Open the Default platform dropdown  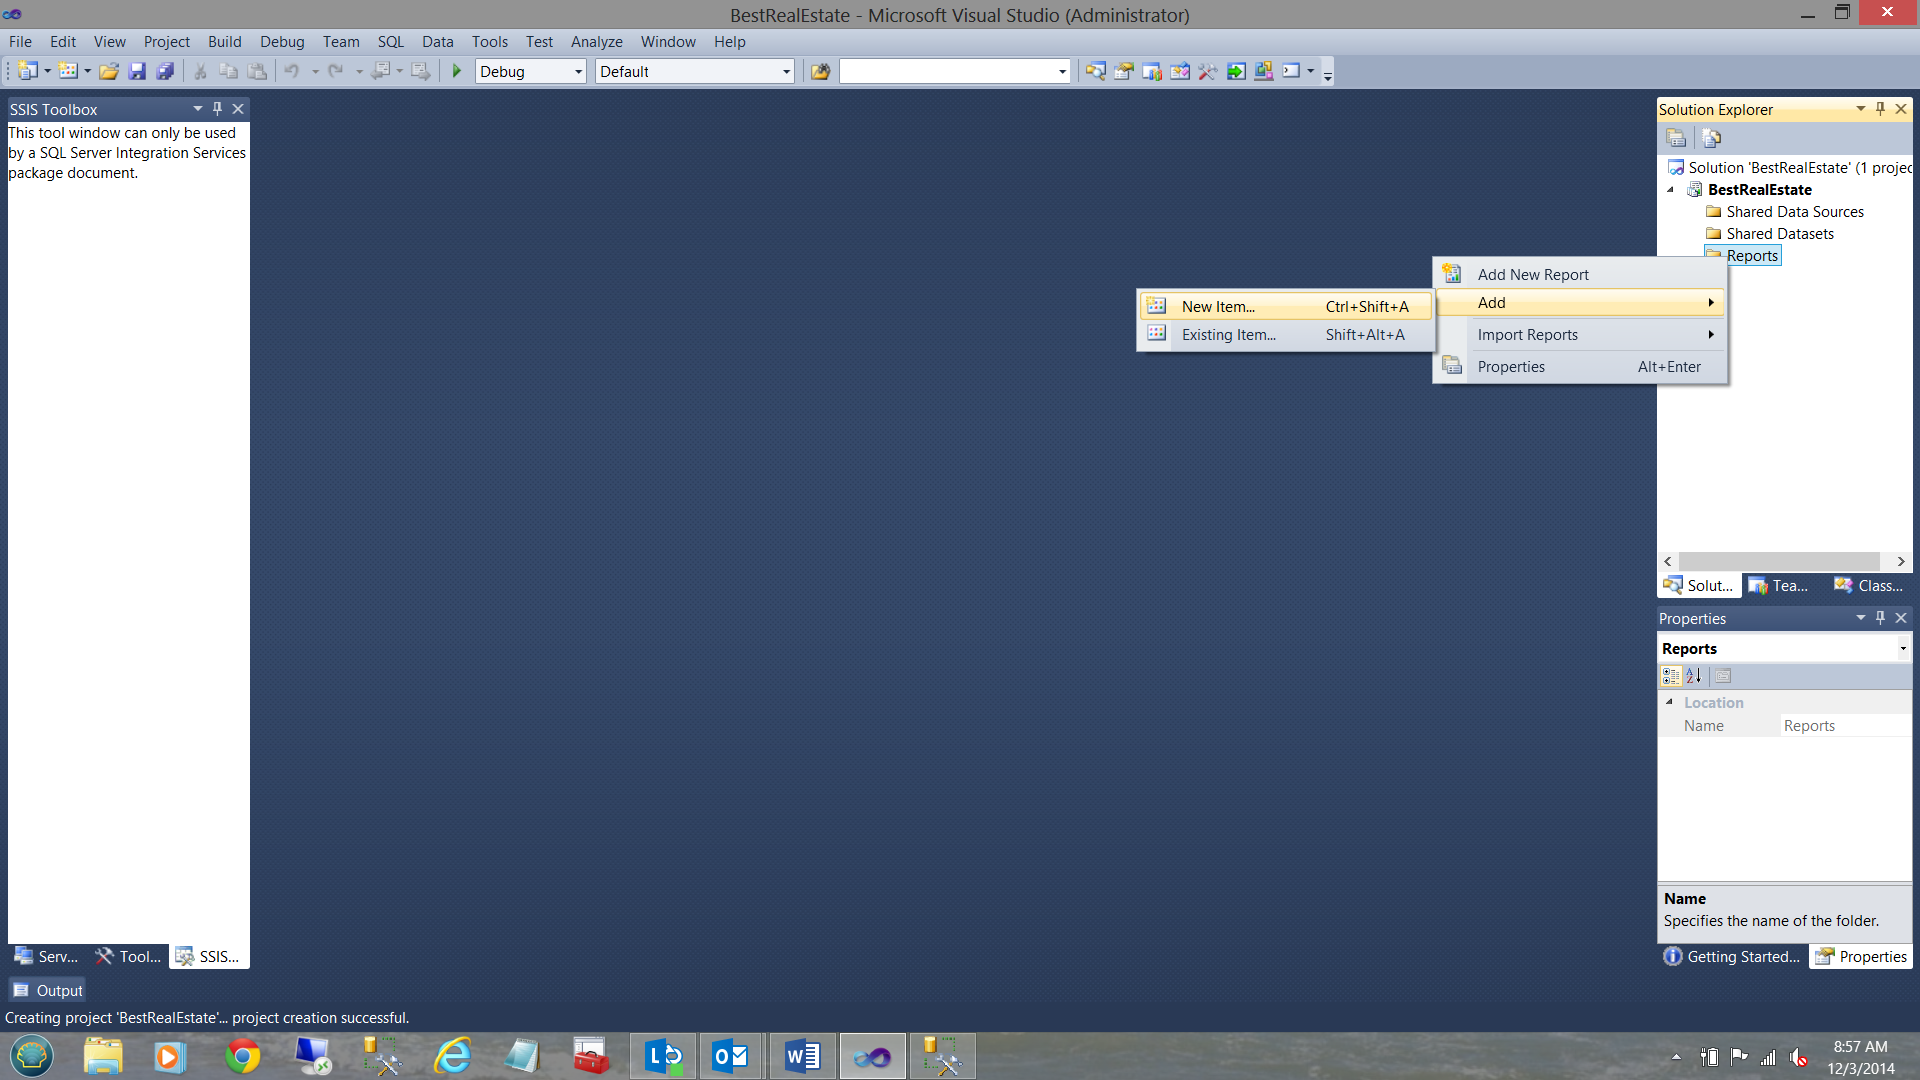coord(786,71)
